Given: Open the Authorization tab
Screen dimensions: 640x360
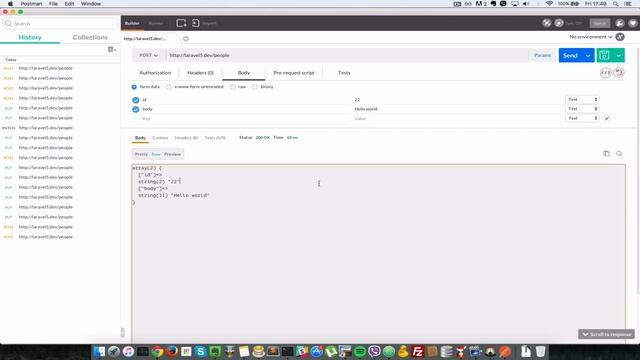Looking at the screenshot, I should pos(155,73).
